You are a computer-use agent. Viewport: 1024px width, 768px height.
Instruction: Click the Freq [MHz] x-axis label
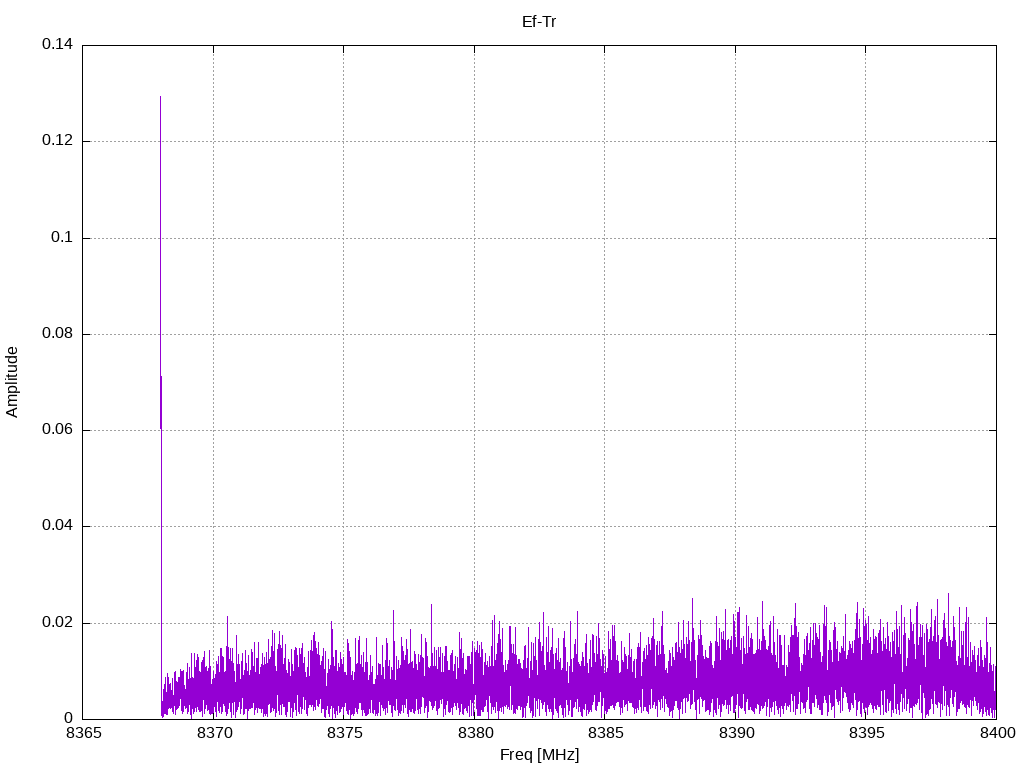539,755
